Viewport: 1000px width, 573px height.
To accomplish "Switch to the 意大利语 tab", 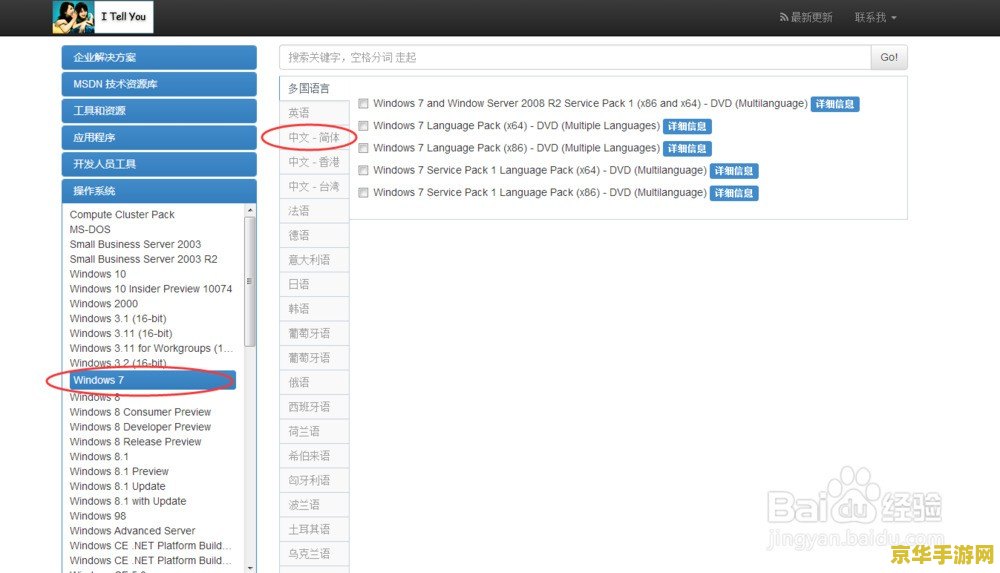I will click(x=314, y=260).
